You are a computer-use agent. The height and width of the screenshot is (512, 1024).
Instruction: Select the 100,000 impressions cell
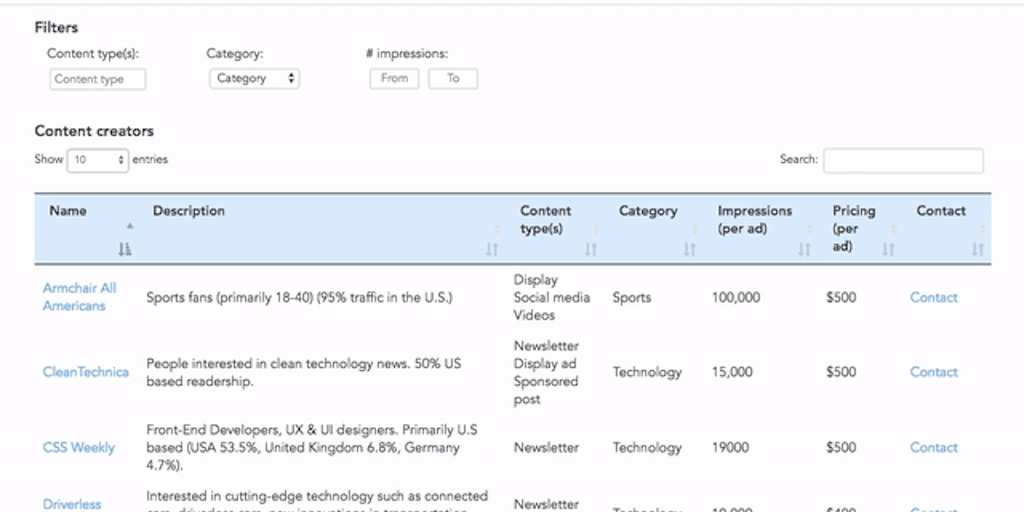click(x=736, y=298)
